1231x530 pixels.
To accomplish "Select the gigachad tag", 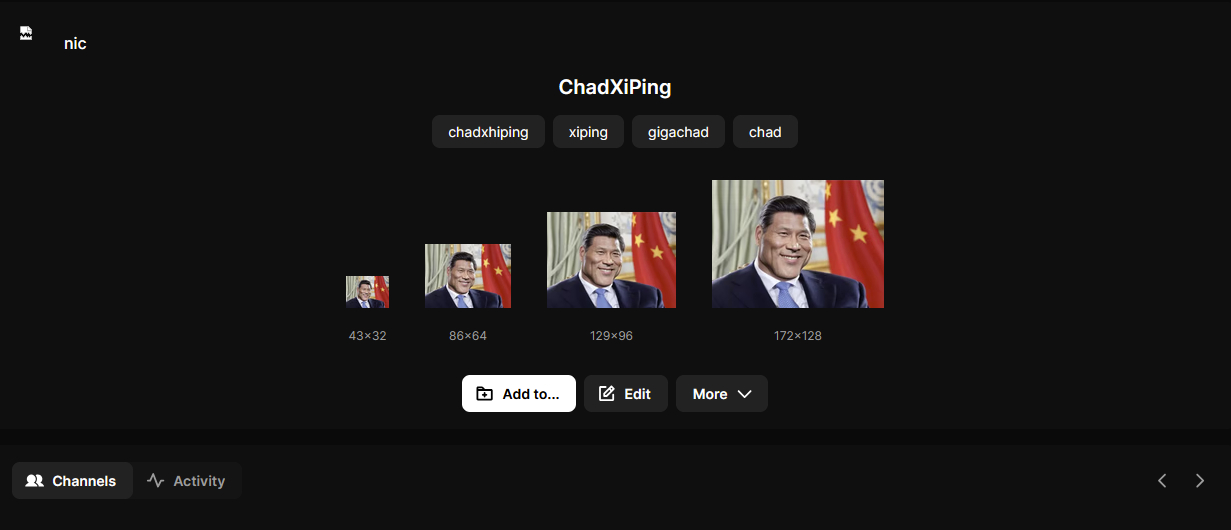I will pos(678,132).
